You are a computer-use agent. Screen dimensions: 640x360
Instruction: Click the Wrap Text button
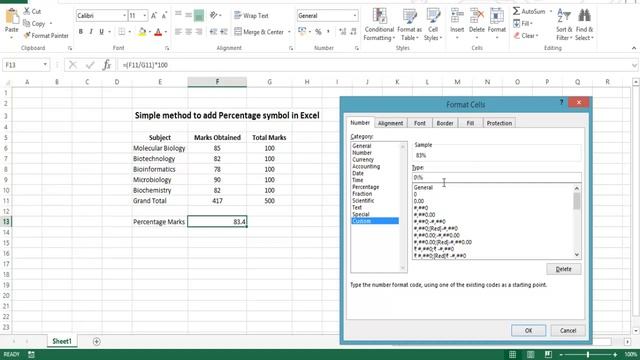click(251, 16)
